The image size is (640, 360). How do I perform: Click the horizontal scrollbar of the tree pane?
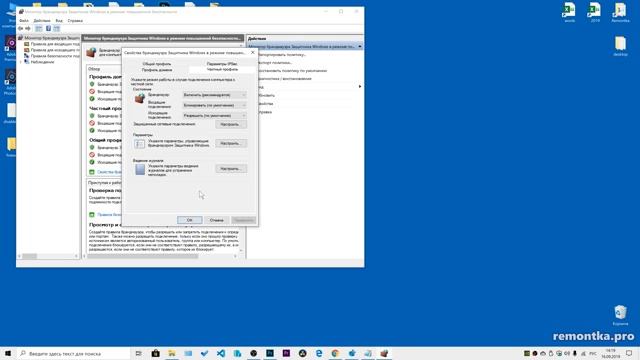tap(29, 256)
